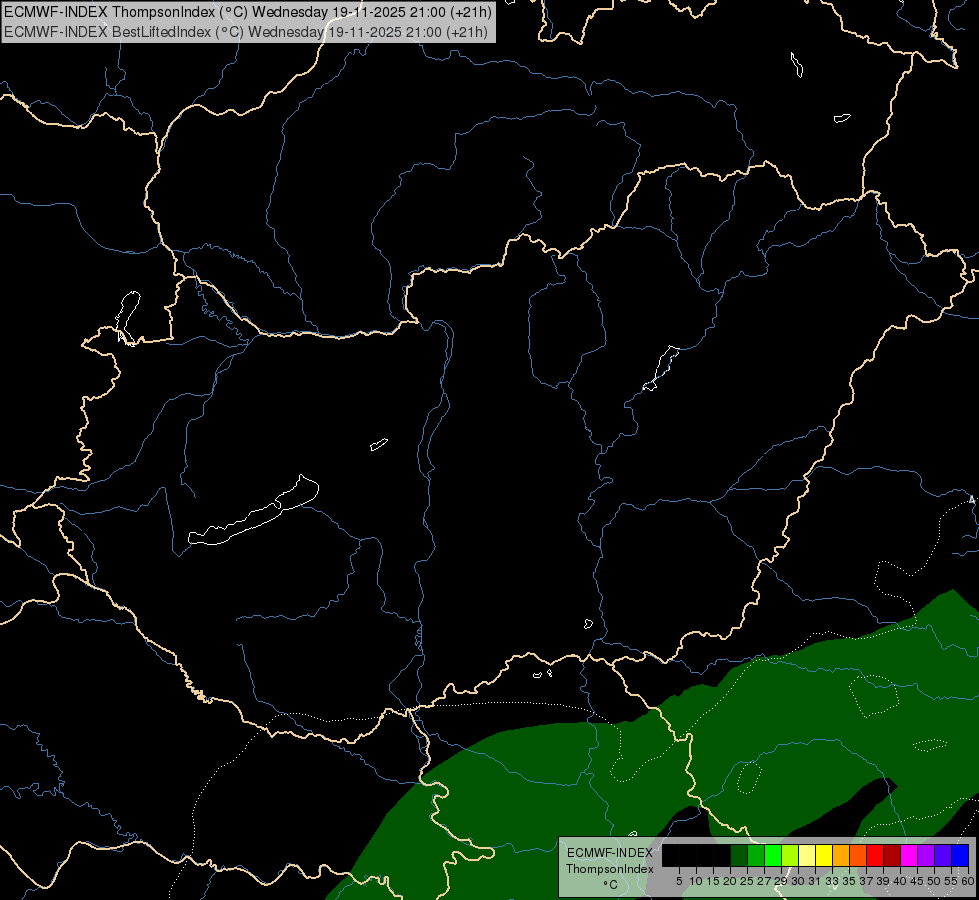Select the lime 29–30 legend swatch
Image resolution: width=979 pixels, height=900 pixels.
790,855
